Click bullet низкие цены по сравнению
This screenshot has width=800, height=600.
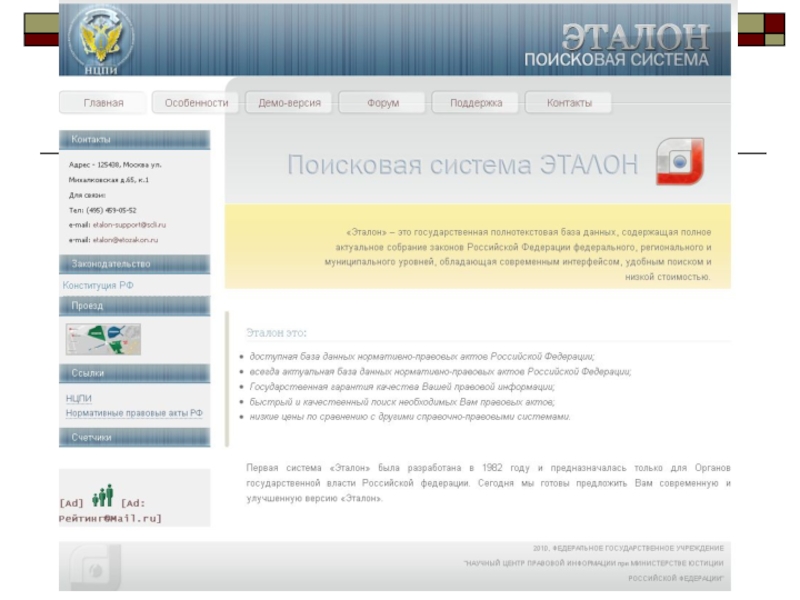(410, 417)
